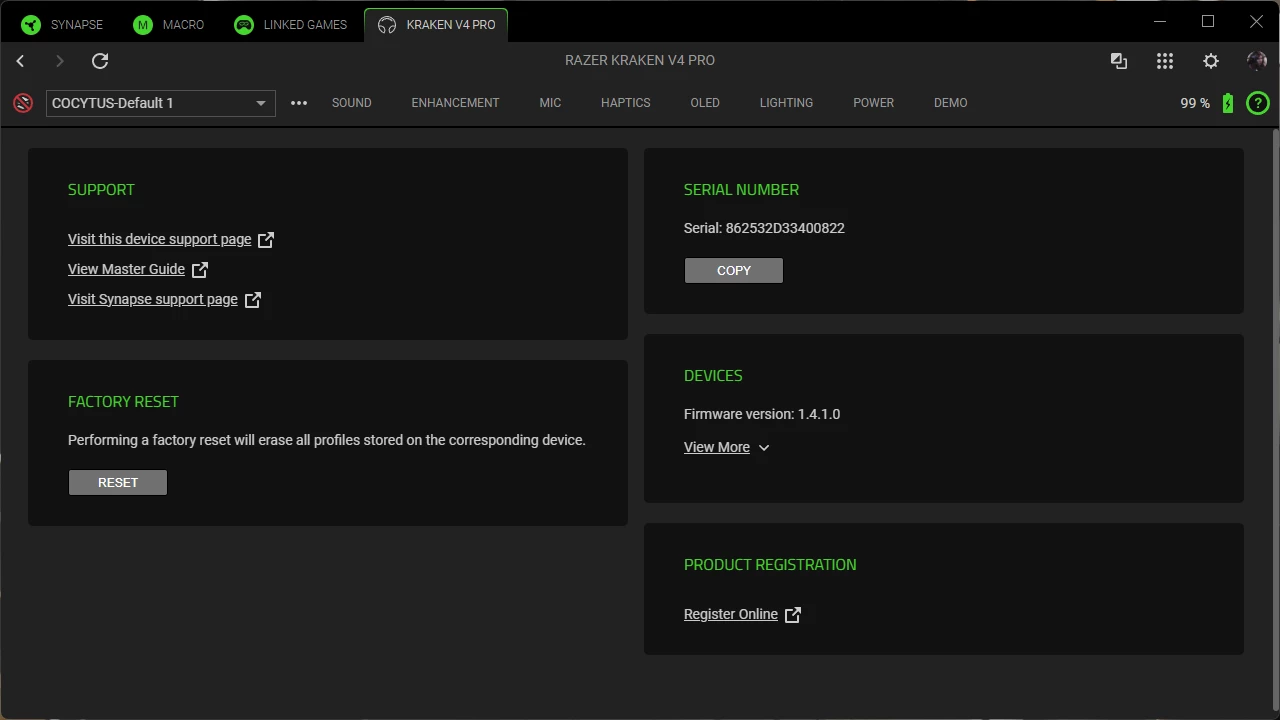Click external icon beside Register Online
The image size is (1280, 720).
click(793, 615)
